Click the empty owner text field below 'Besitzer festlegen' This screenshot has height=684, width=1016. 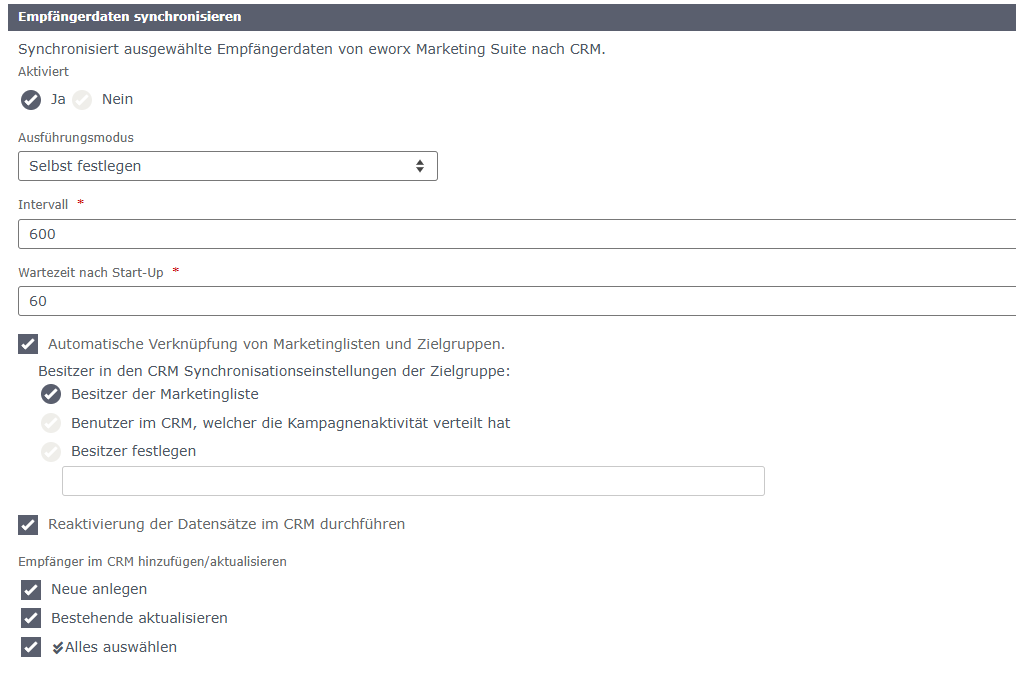[x=413, y=481]
